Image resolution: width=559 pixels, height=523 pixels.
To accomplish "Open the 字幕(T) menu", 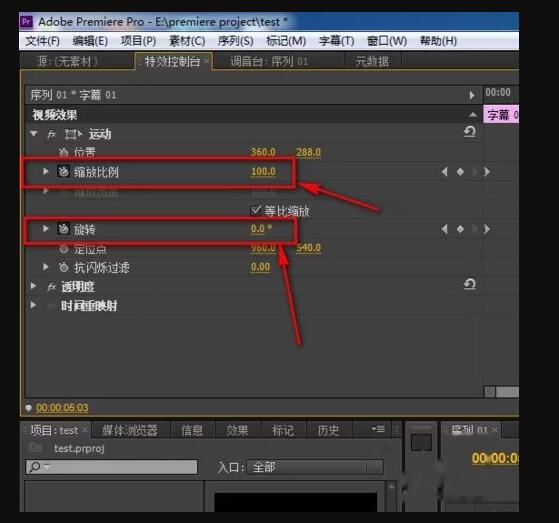I will pyautogui.click(x=336, y=41).
